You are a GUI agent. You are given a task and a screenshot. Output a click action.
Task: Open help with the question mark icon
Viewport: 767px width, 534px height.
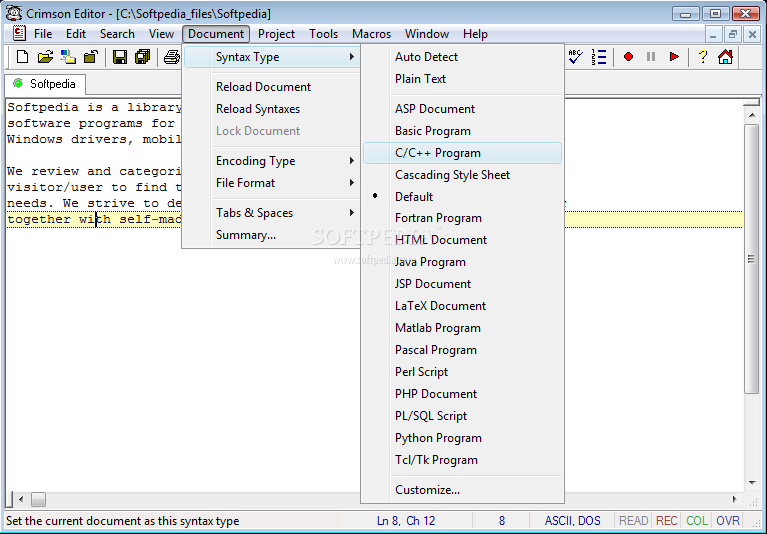coord(703,57)
